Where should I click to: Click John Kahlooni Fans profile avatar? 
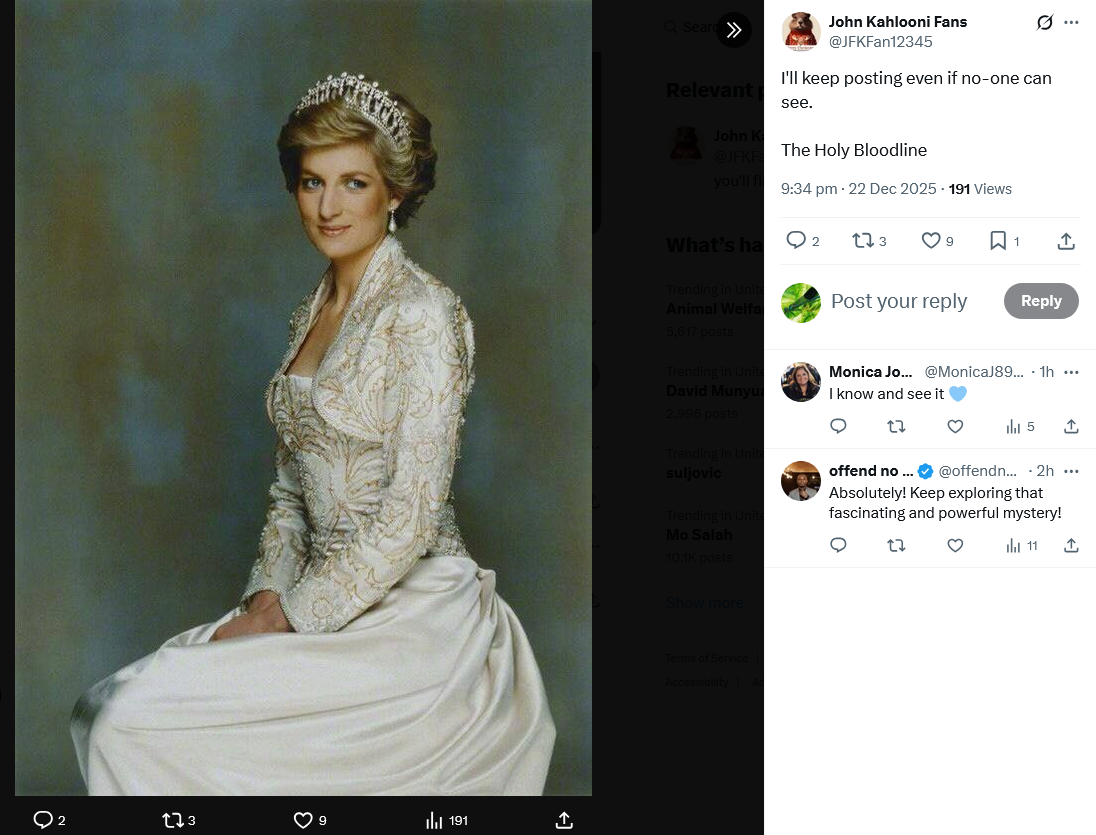(801, 32)
